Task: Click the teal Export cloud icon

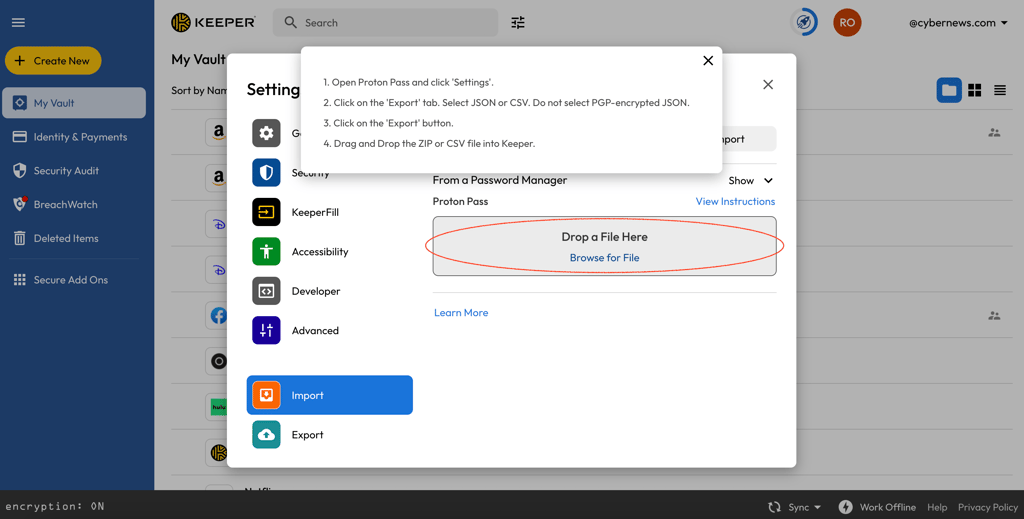Action: click(266, 435)
